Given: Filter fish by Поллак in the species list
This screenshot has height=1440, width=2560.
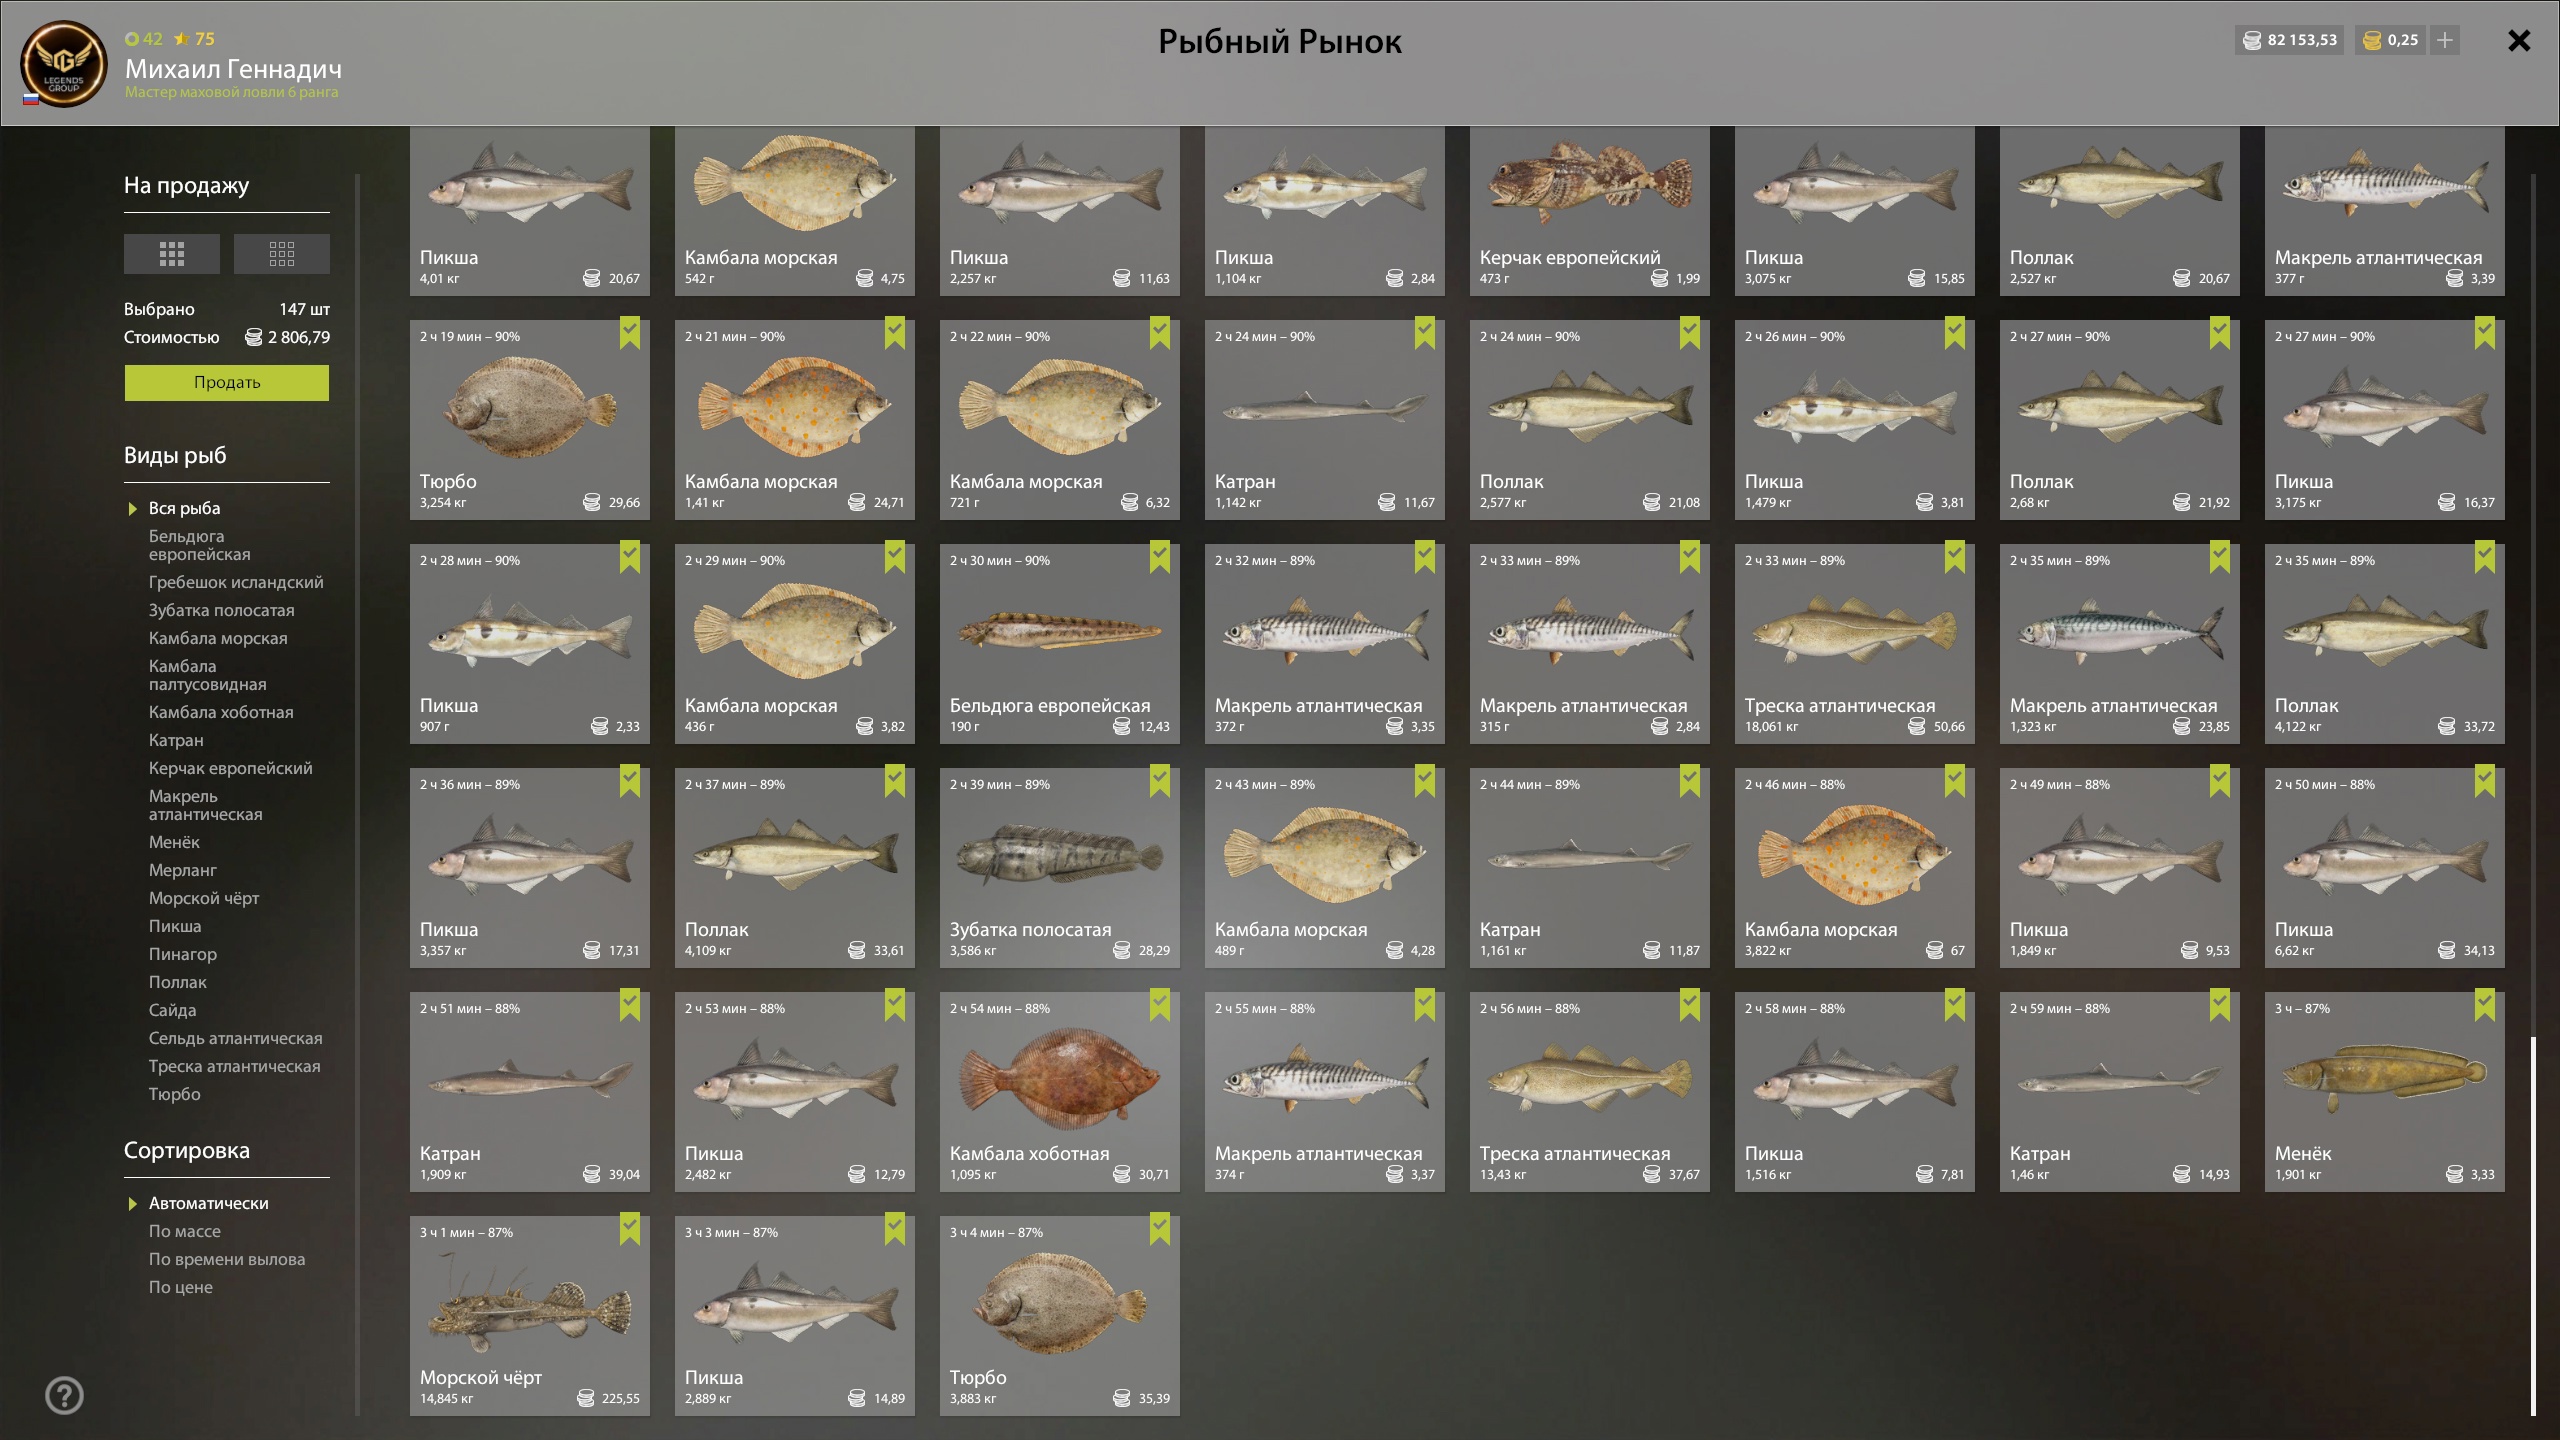Looking at the screenshot, I should tap(178, 982).
